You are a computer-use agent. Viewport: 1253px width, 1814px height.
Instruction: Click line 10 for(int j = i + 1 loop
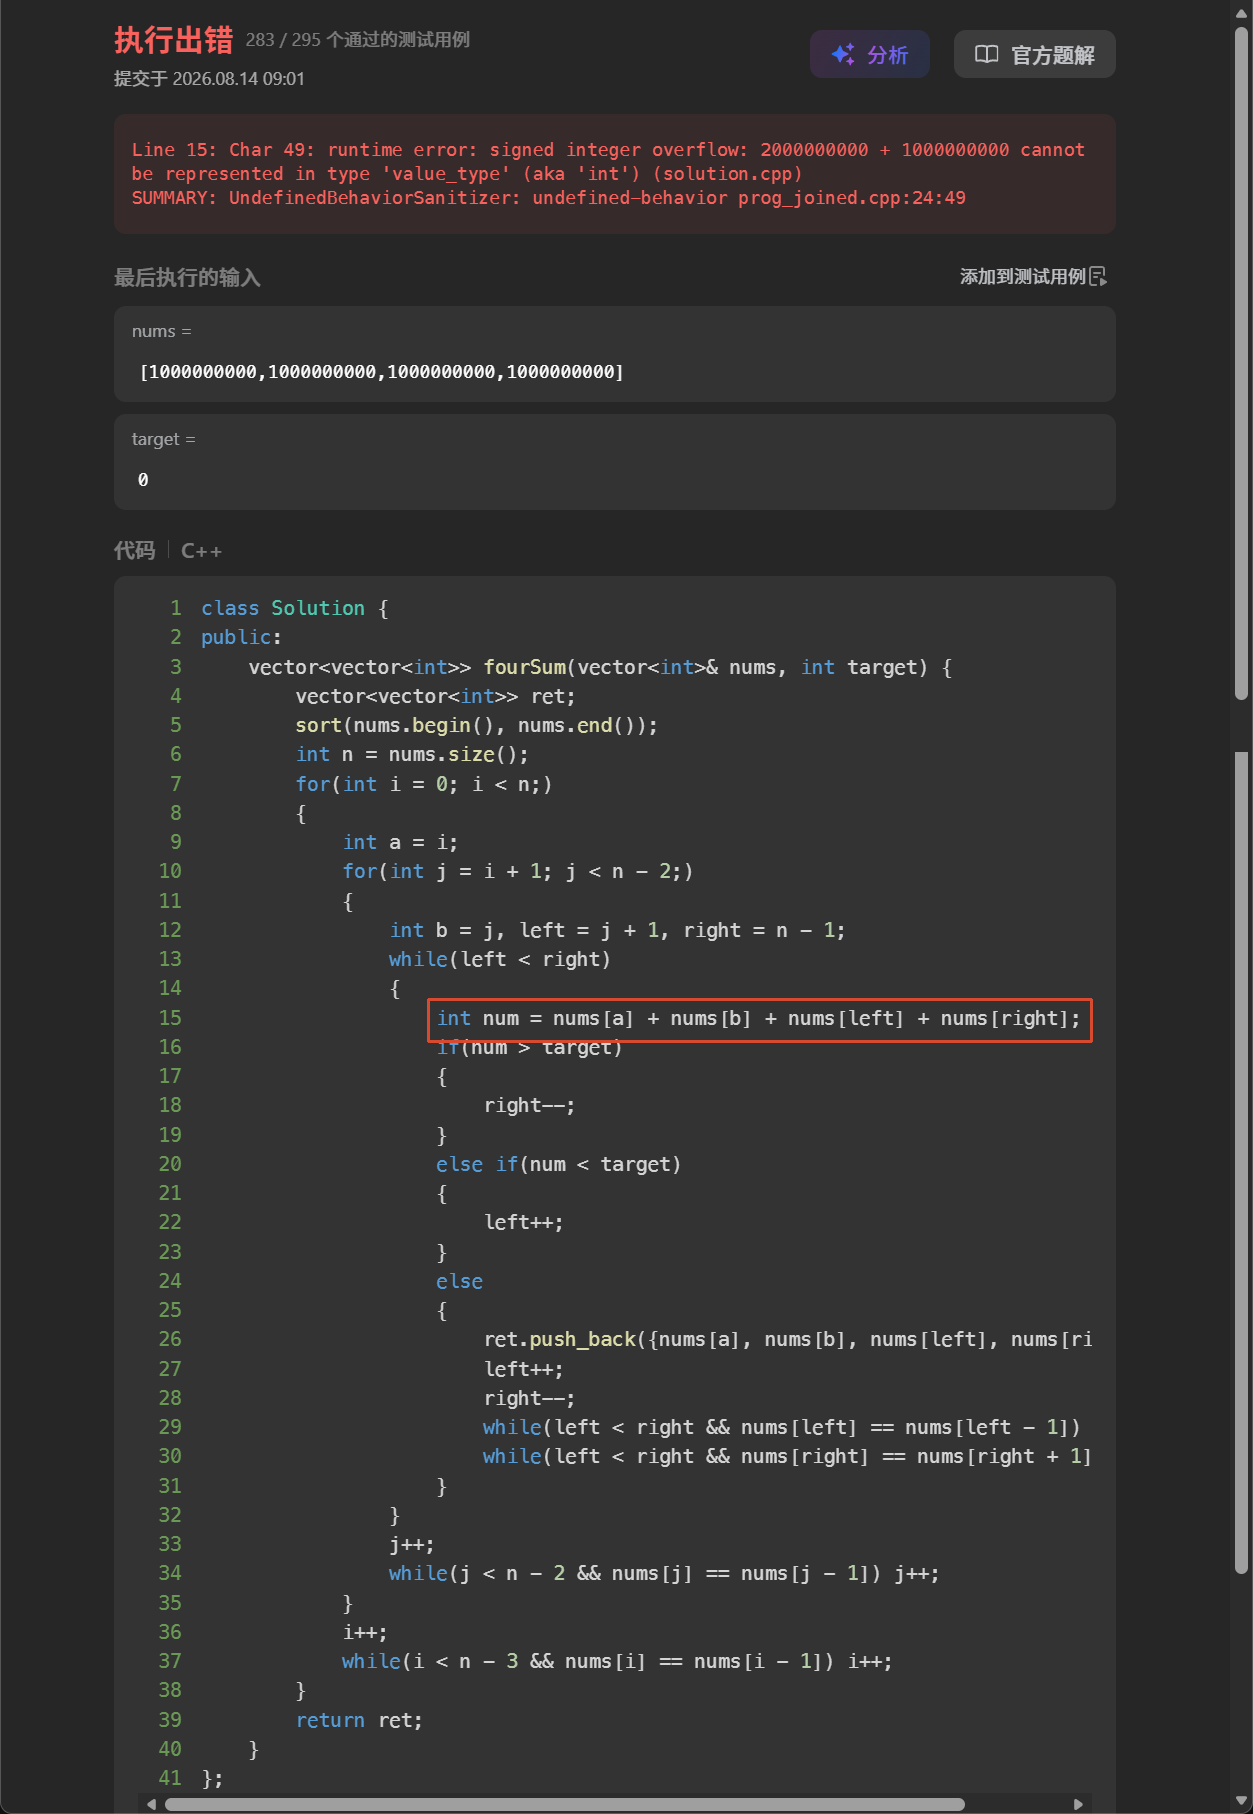point(518,872)
